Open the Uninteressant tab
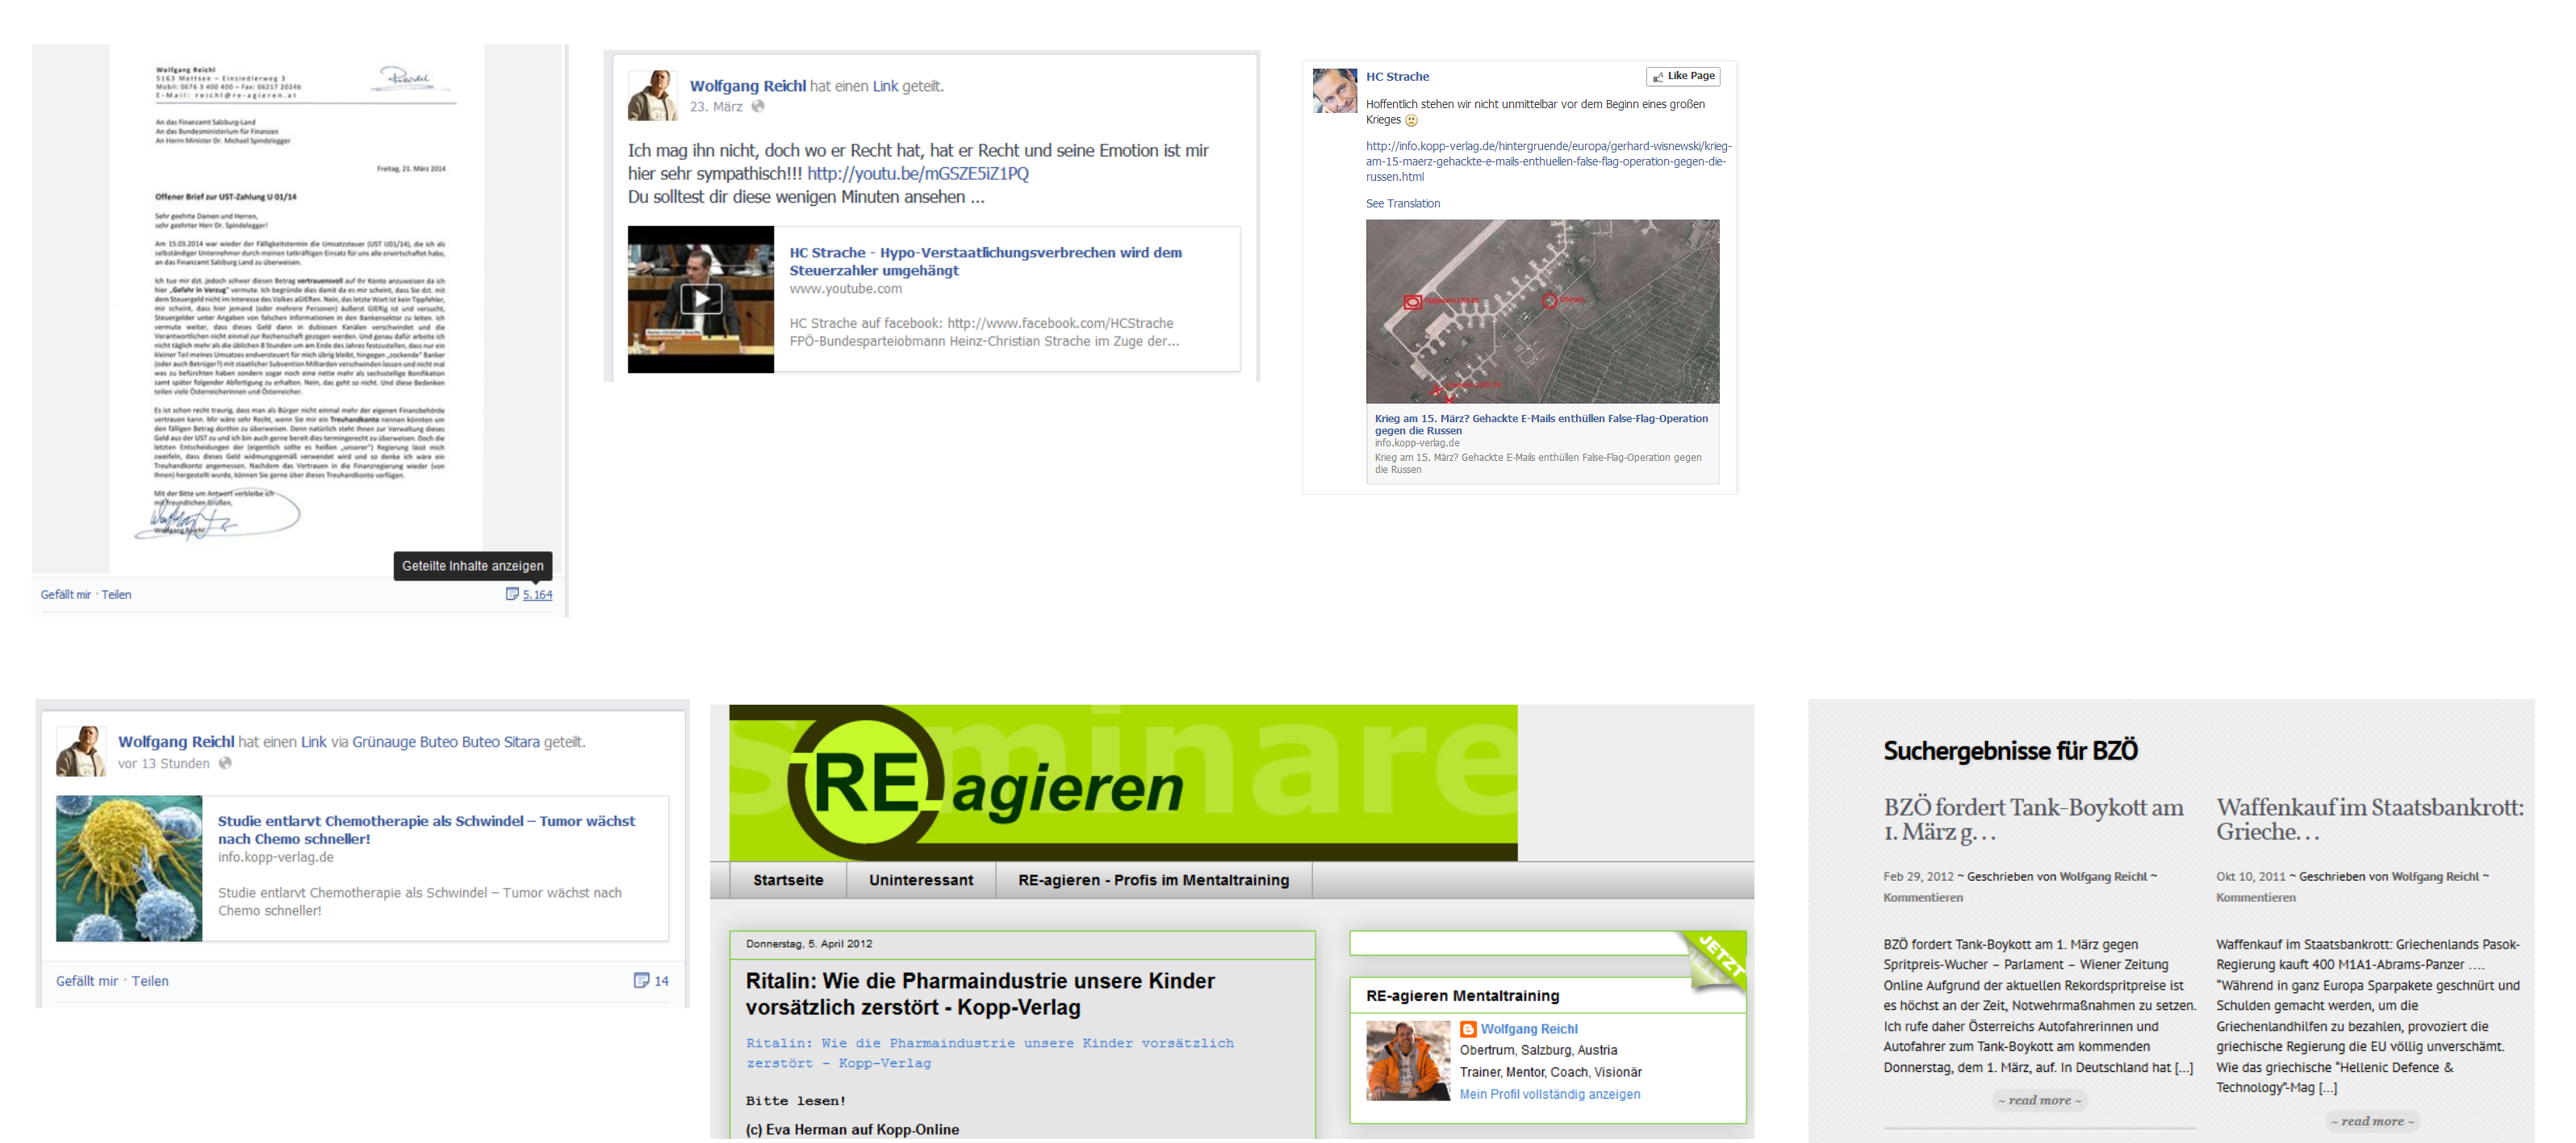 [x=920, y=880]
